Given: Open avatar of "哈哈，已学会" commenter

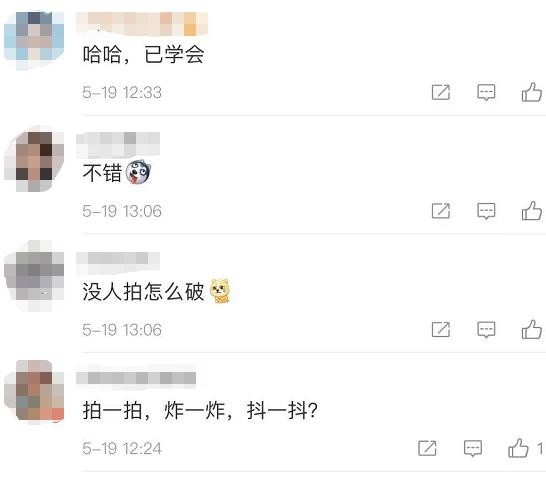Looking at the screenshot, I should click(x=34, y=40).
